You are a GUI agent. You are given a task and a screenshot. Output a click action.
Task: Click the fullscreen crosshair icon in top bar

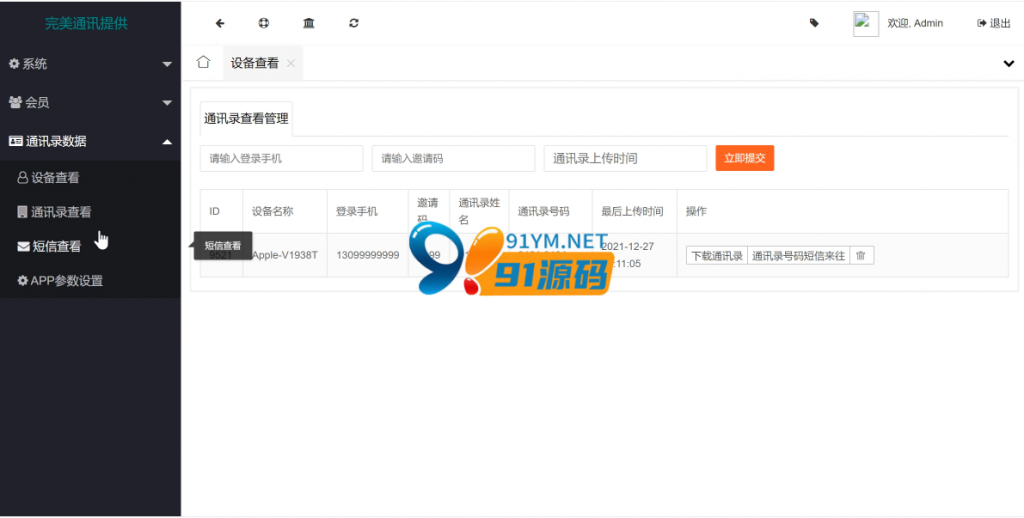pos(264,23)
